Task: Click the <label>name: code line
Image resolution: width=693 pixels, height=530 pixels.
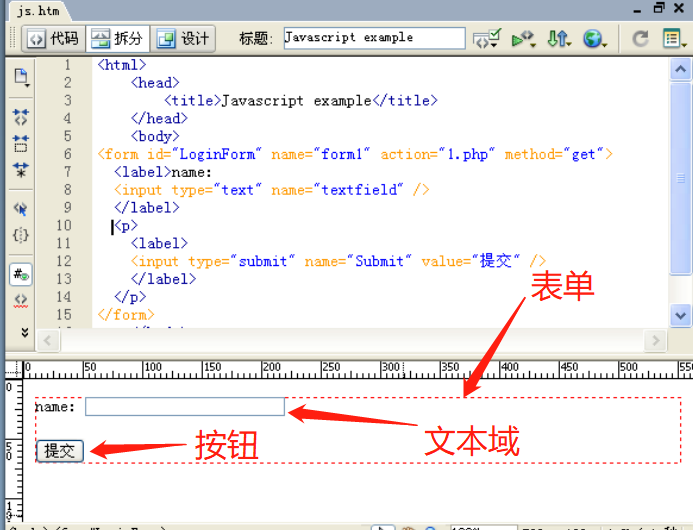Action: [163, 172]
